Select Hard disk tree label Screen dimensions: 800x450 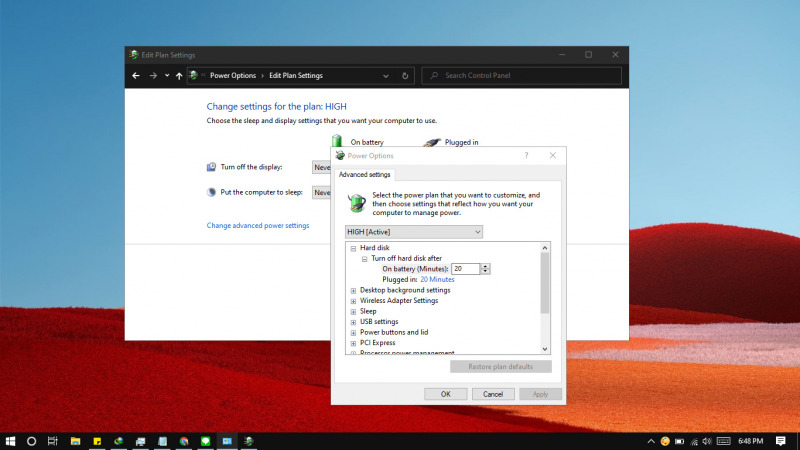pos(374,248)
